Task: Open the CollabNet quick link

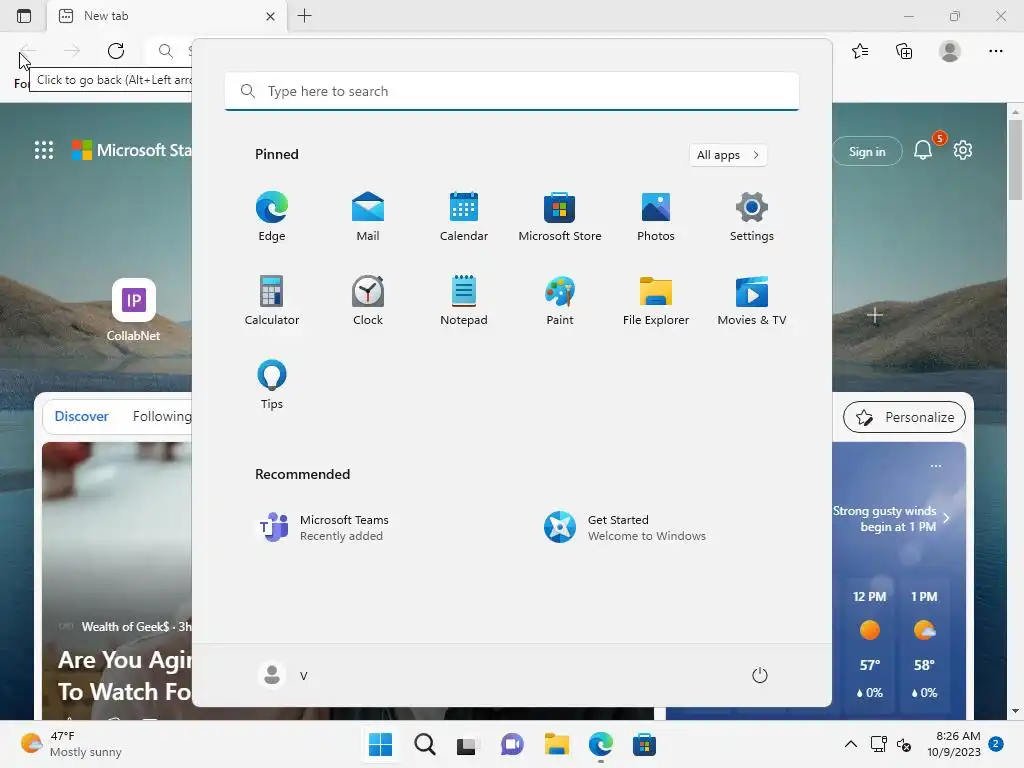Action: (x=133, y=310)
